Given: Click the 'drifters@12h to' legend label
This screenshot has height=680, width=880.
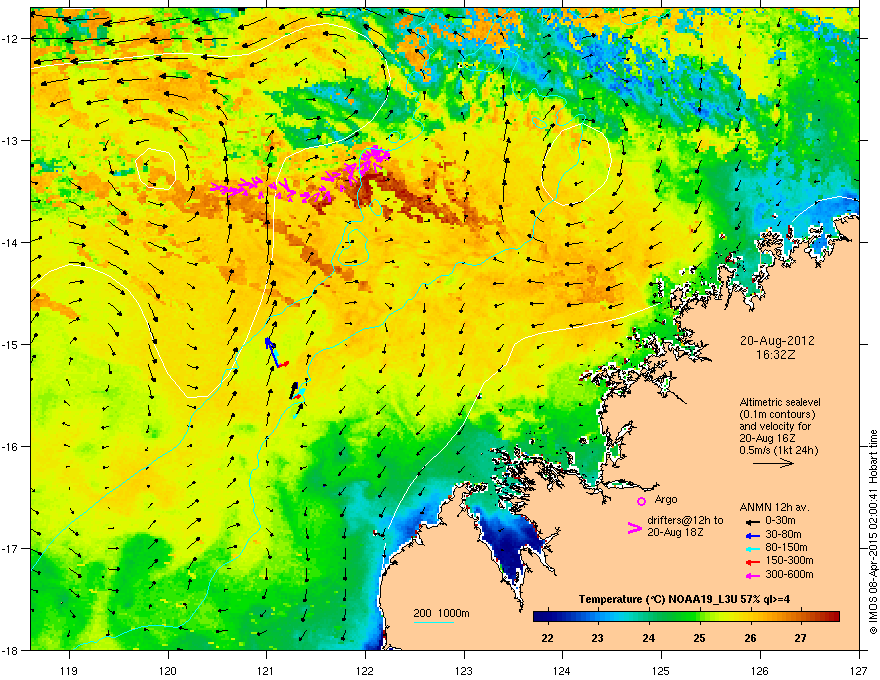Looking at the screenshot, I should pos(685,520).
